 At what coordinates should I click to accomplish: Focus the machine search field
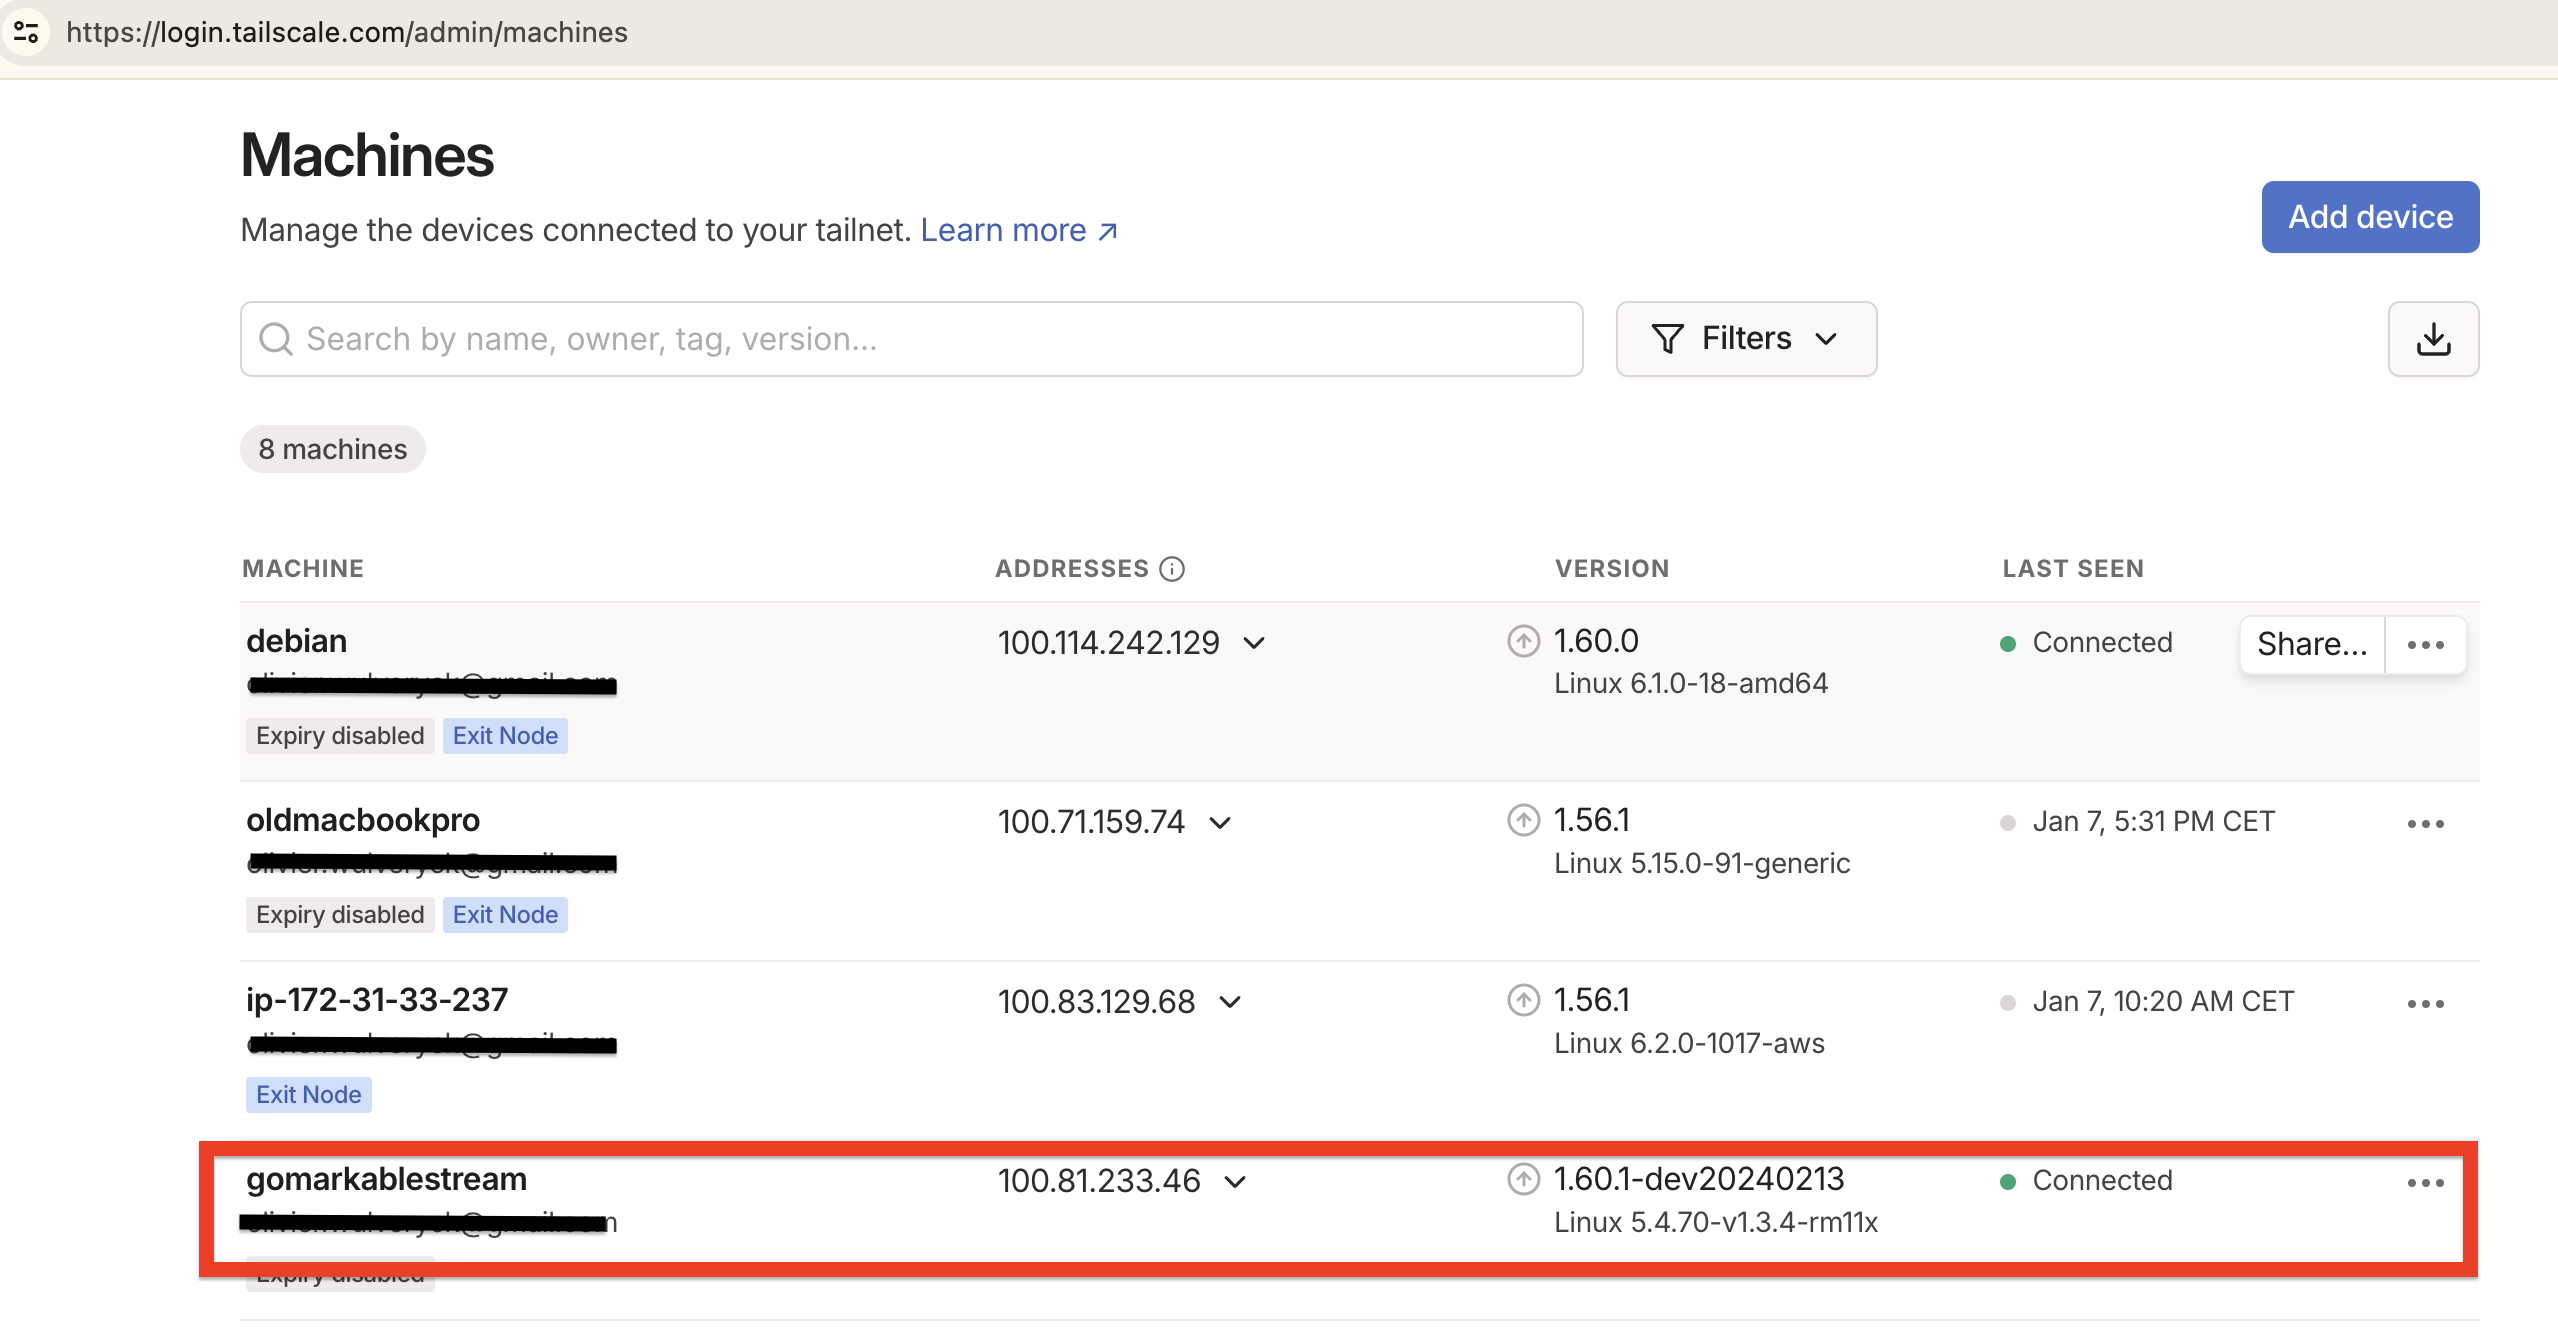[911, 339]
